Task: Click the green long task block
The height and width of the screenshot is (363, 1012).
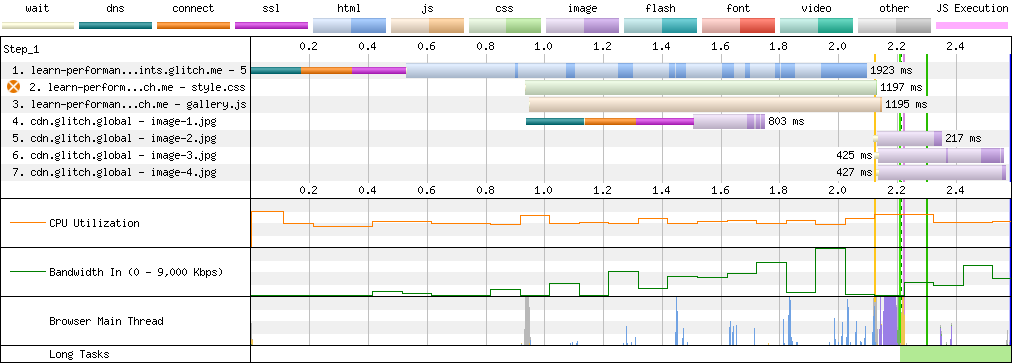Action: click(x=955, y=354)
